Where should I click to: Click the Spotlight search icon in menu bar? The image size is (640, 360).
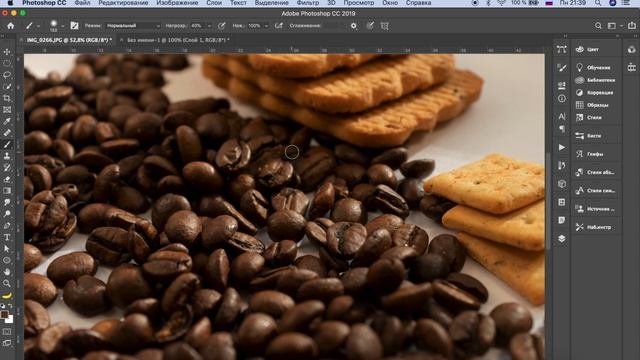pos(598,3)
